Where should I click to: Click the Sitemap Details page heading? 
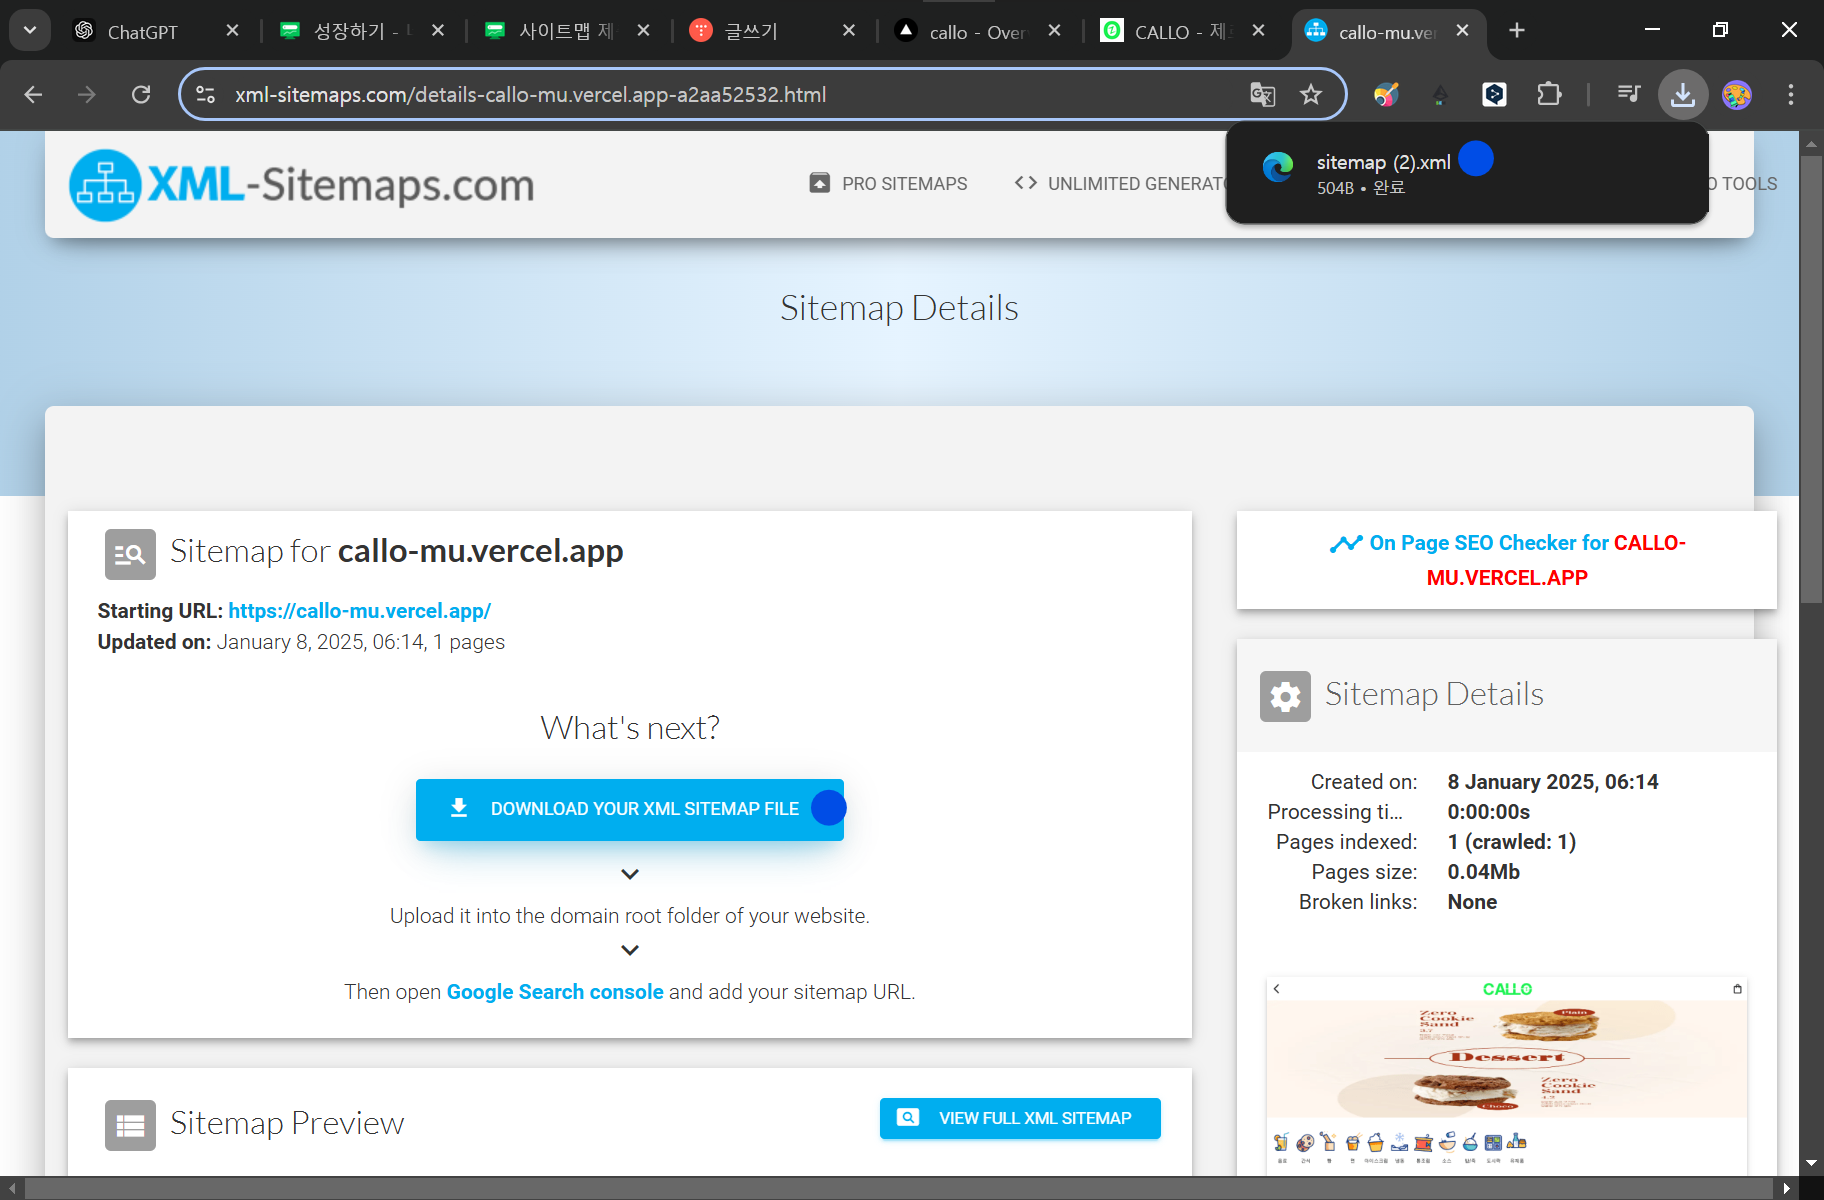899,308
